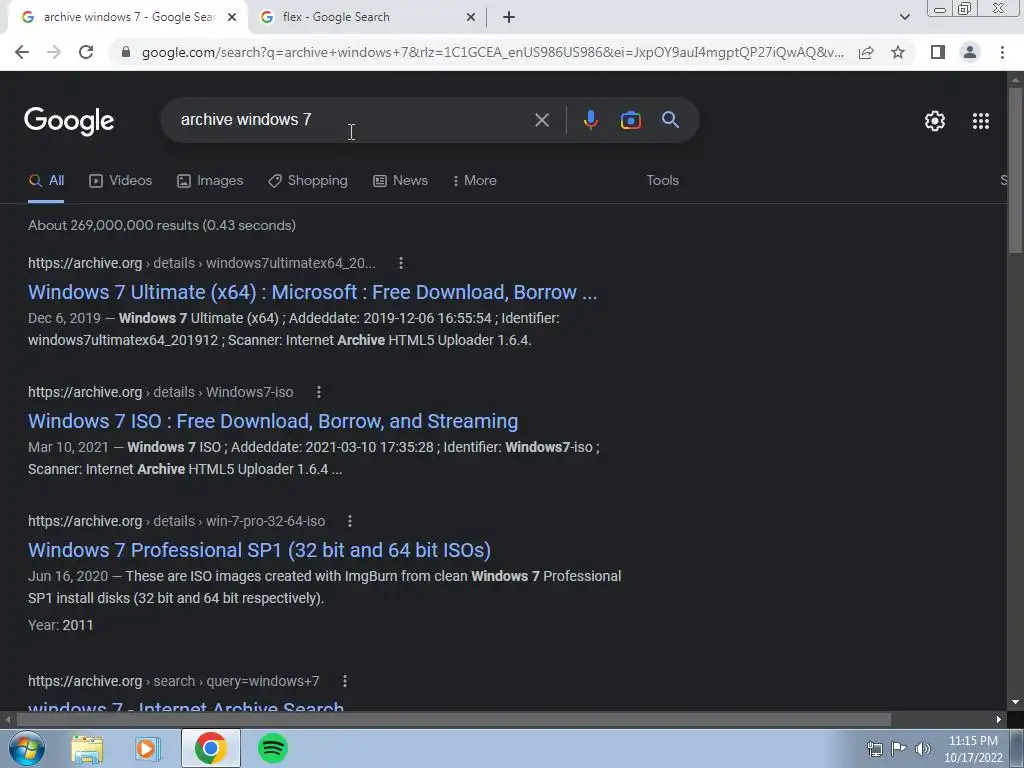
Task: Open search Tools options
Action: click(x=662, y=181)
